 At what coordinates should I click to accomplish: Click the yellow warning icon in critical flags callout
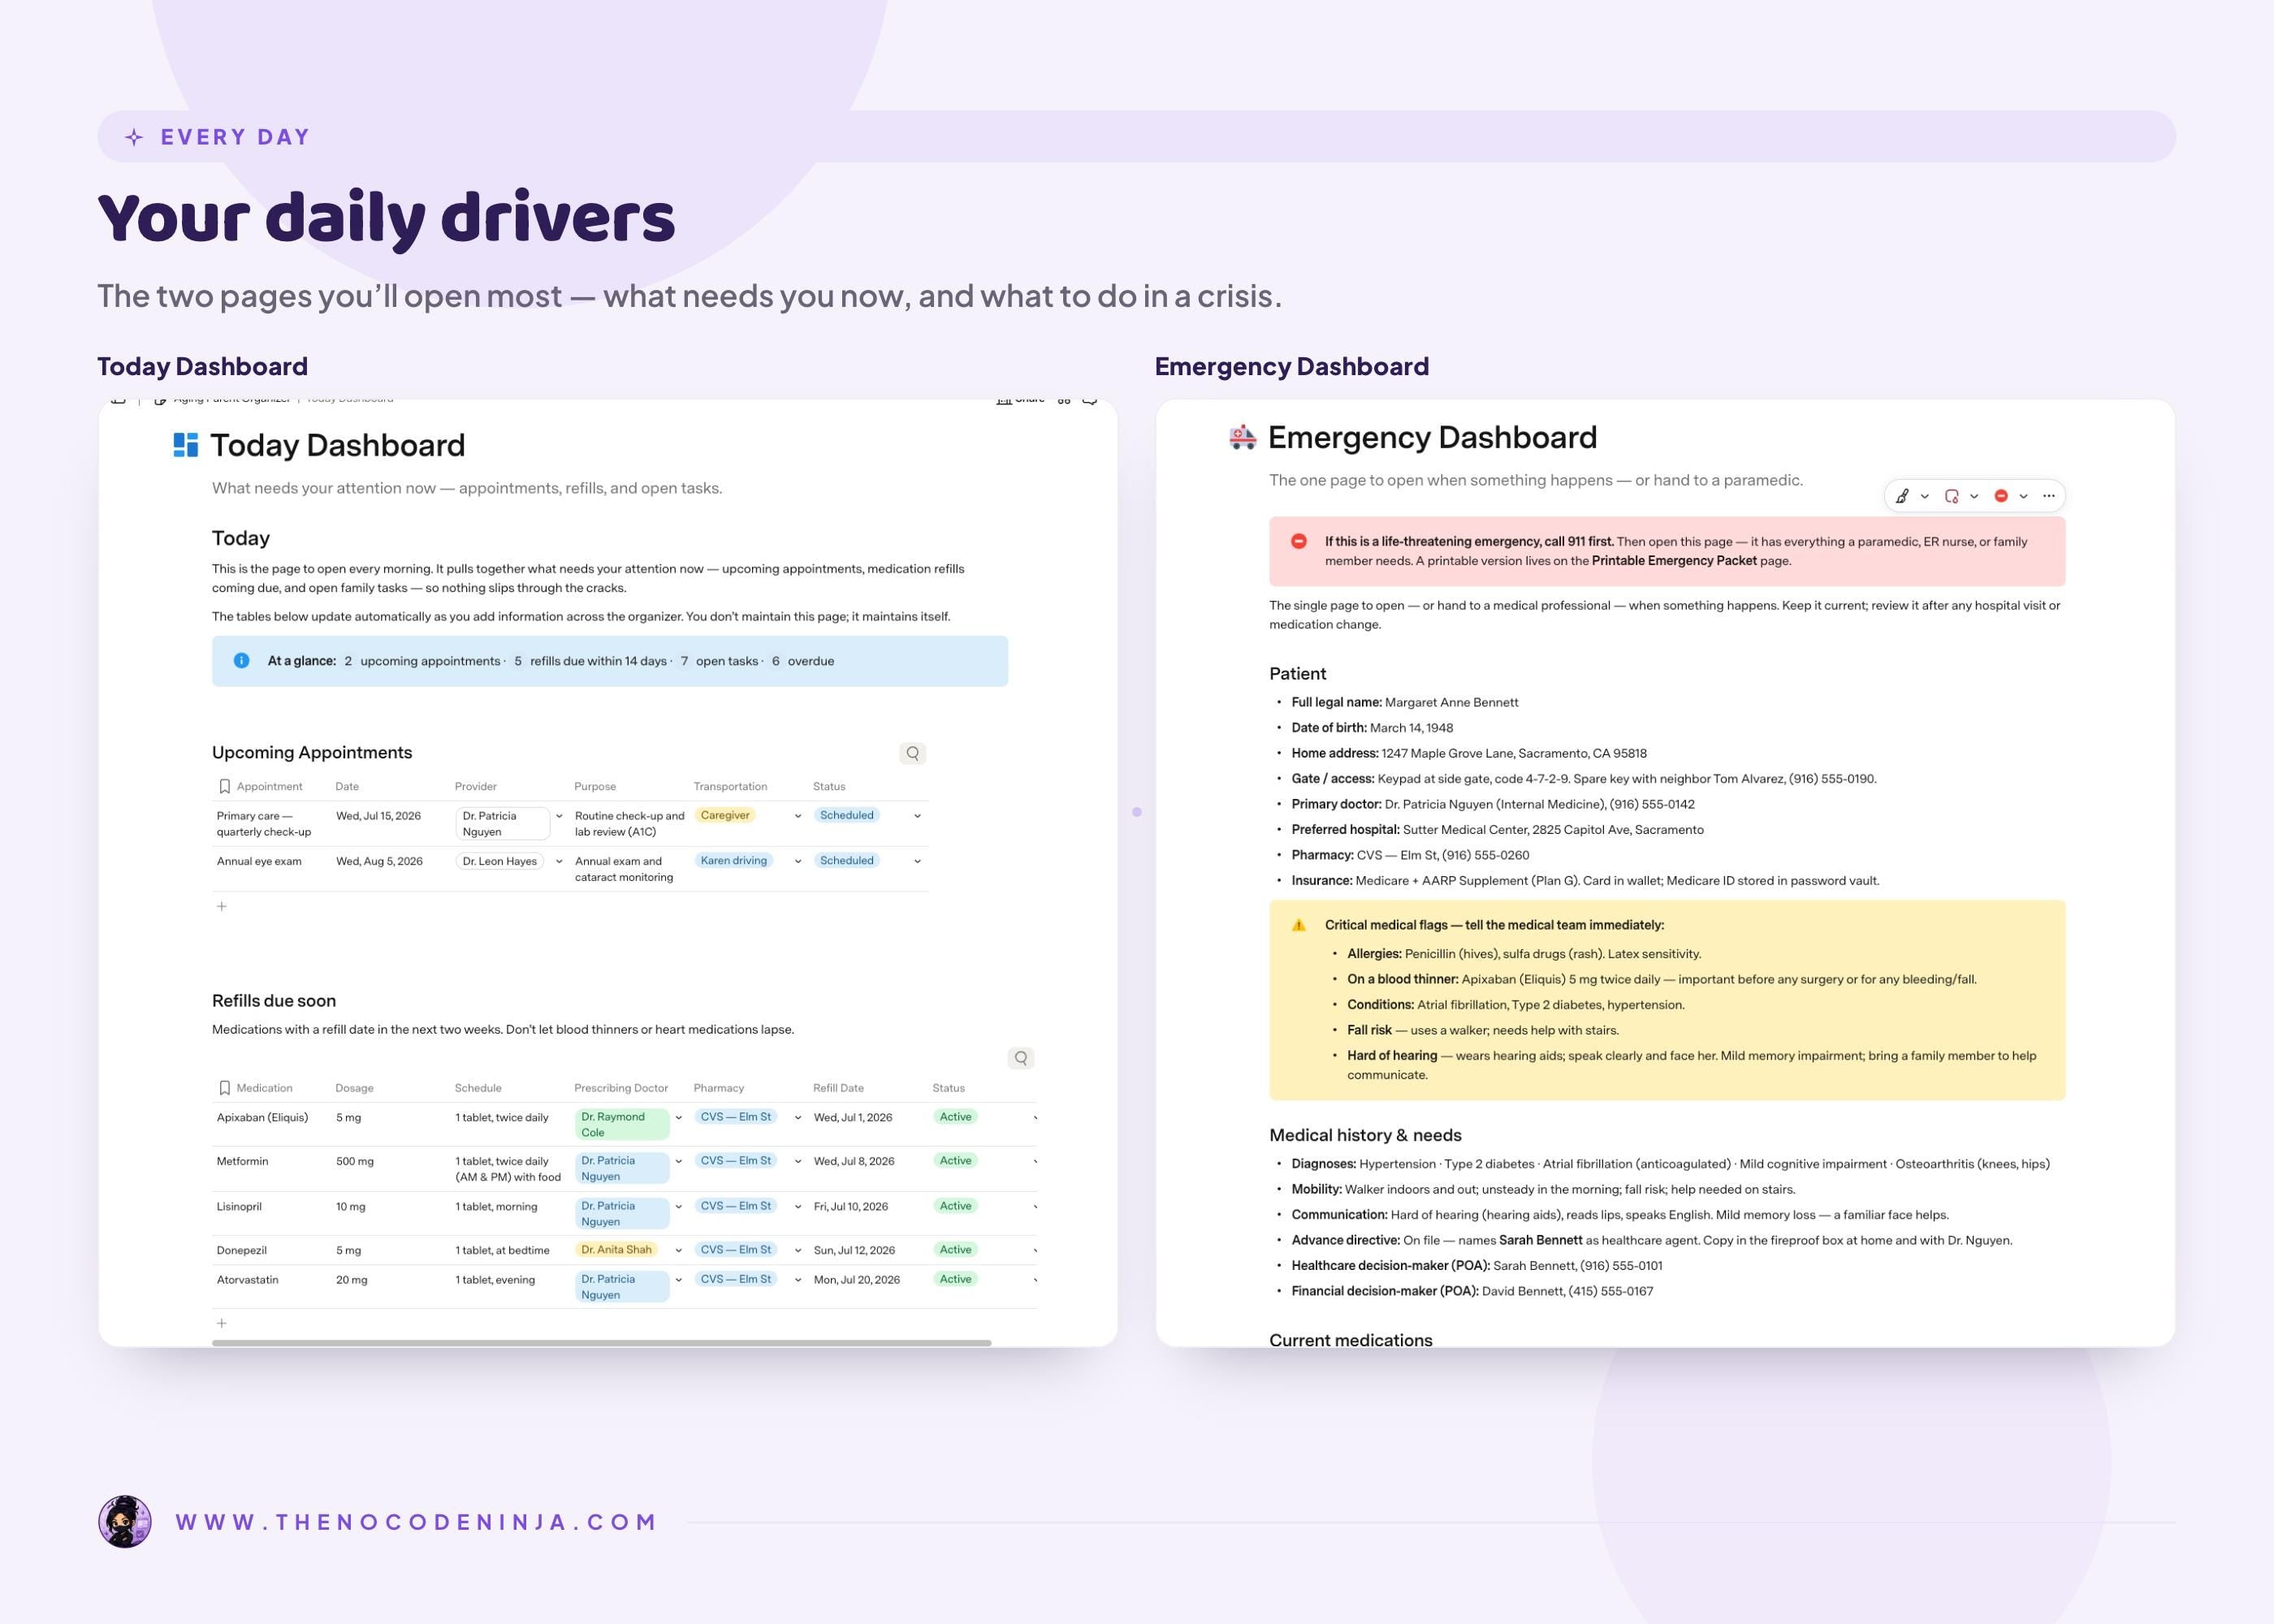pos(1298,925)
